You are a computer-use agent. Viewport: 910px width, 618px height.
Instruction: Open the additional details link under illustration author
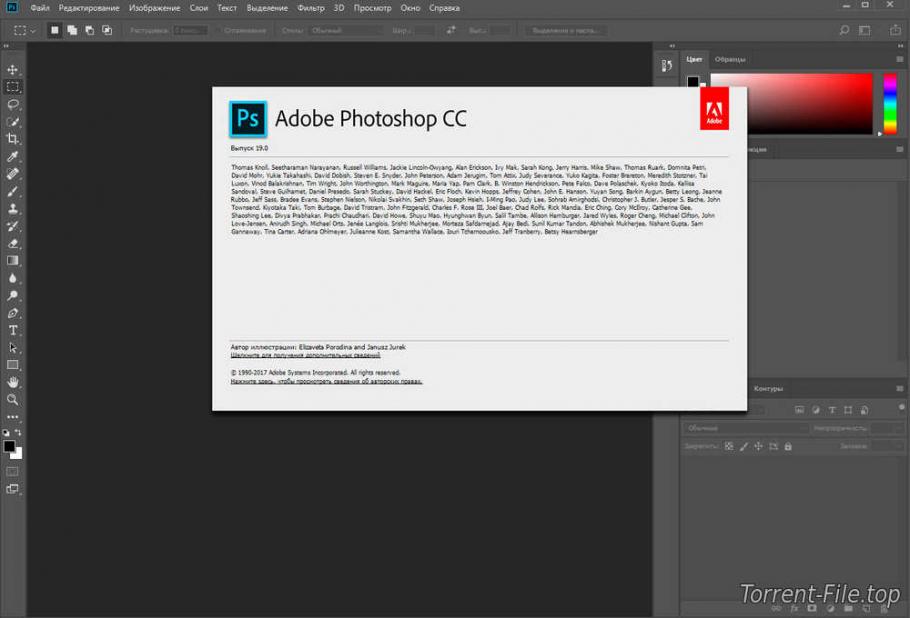[x=305, y=355]
